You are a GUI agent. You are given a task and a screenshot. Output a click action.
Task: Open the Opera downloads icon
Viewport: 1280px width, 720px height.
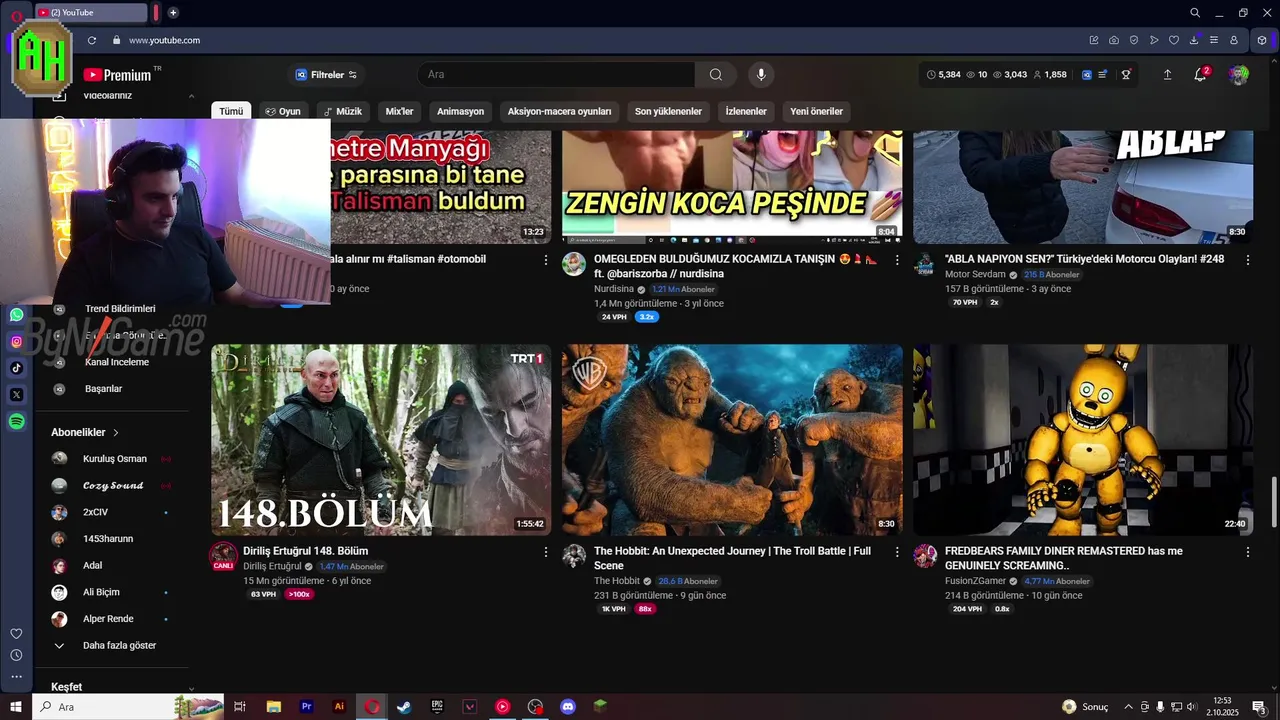pyautogui.click(x=1194, y=40)
